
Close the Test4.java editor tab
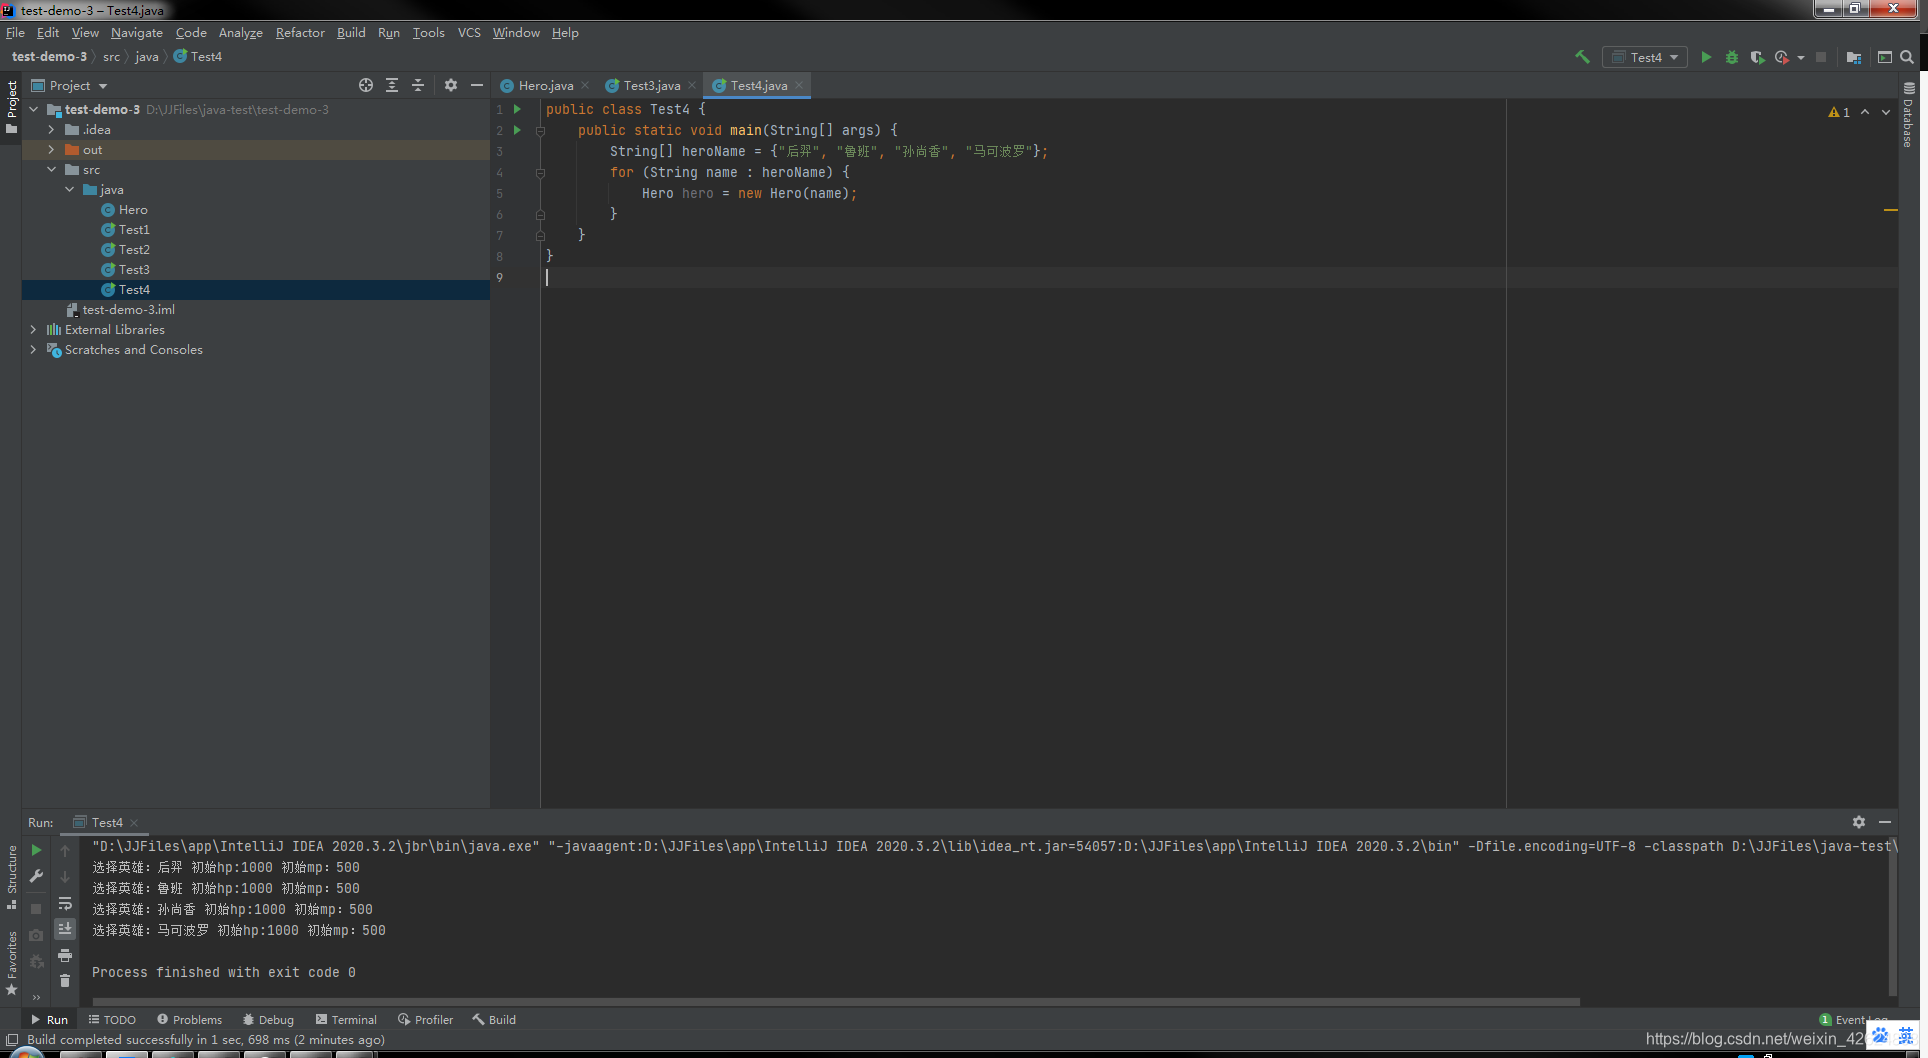[799, 85]
